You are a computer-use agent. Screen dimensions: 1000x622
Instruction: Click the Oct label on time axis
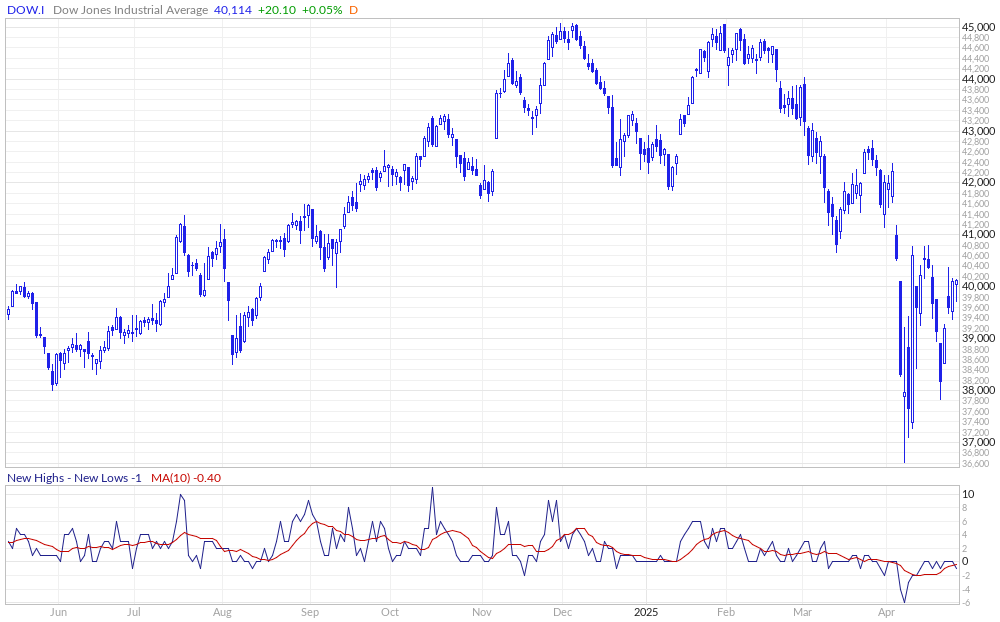point(390,611)
